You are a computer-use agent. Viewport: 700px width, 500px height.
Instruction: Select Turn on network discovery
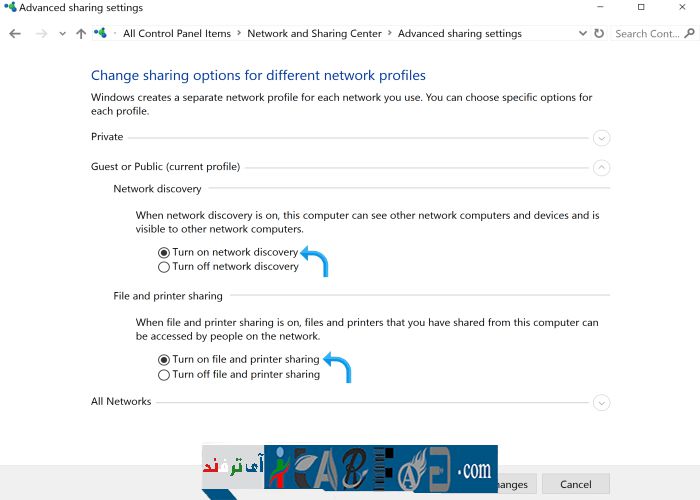pyautogui.click(x=164, y=253)
